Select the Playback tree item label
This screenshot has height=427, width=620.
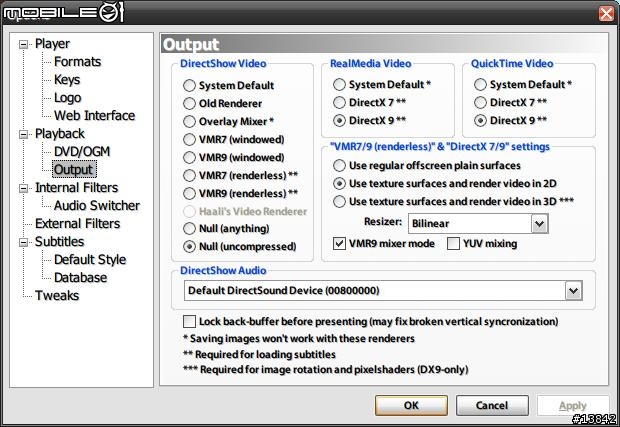point(60,134)
